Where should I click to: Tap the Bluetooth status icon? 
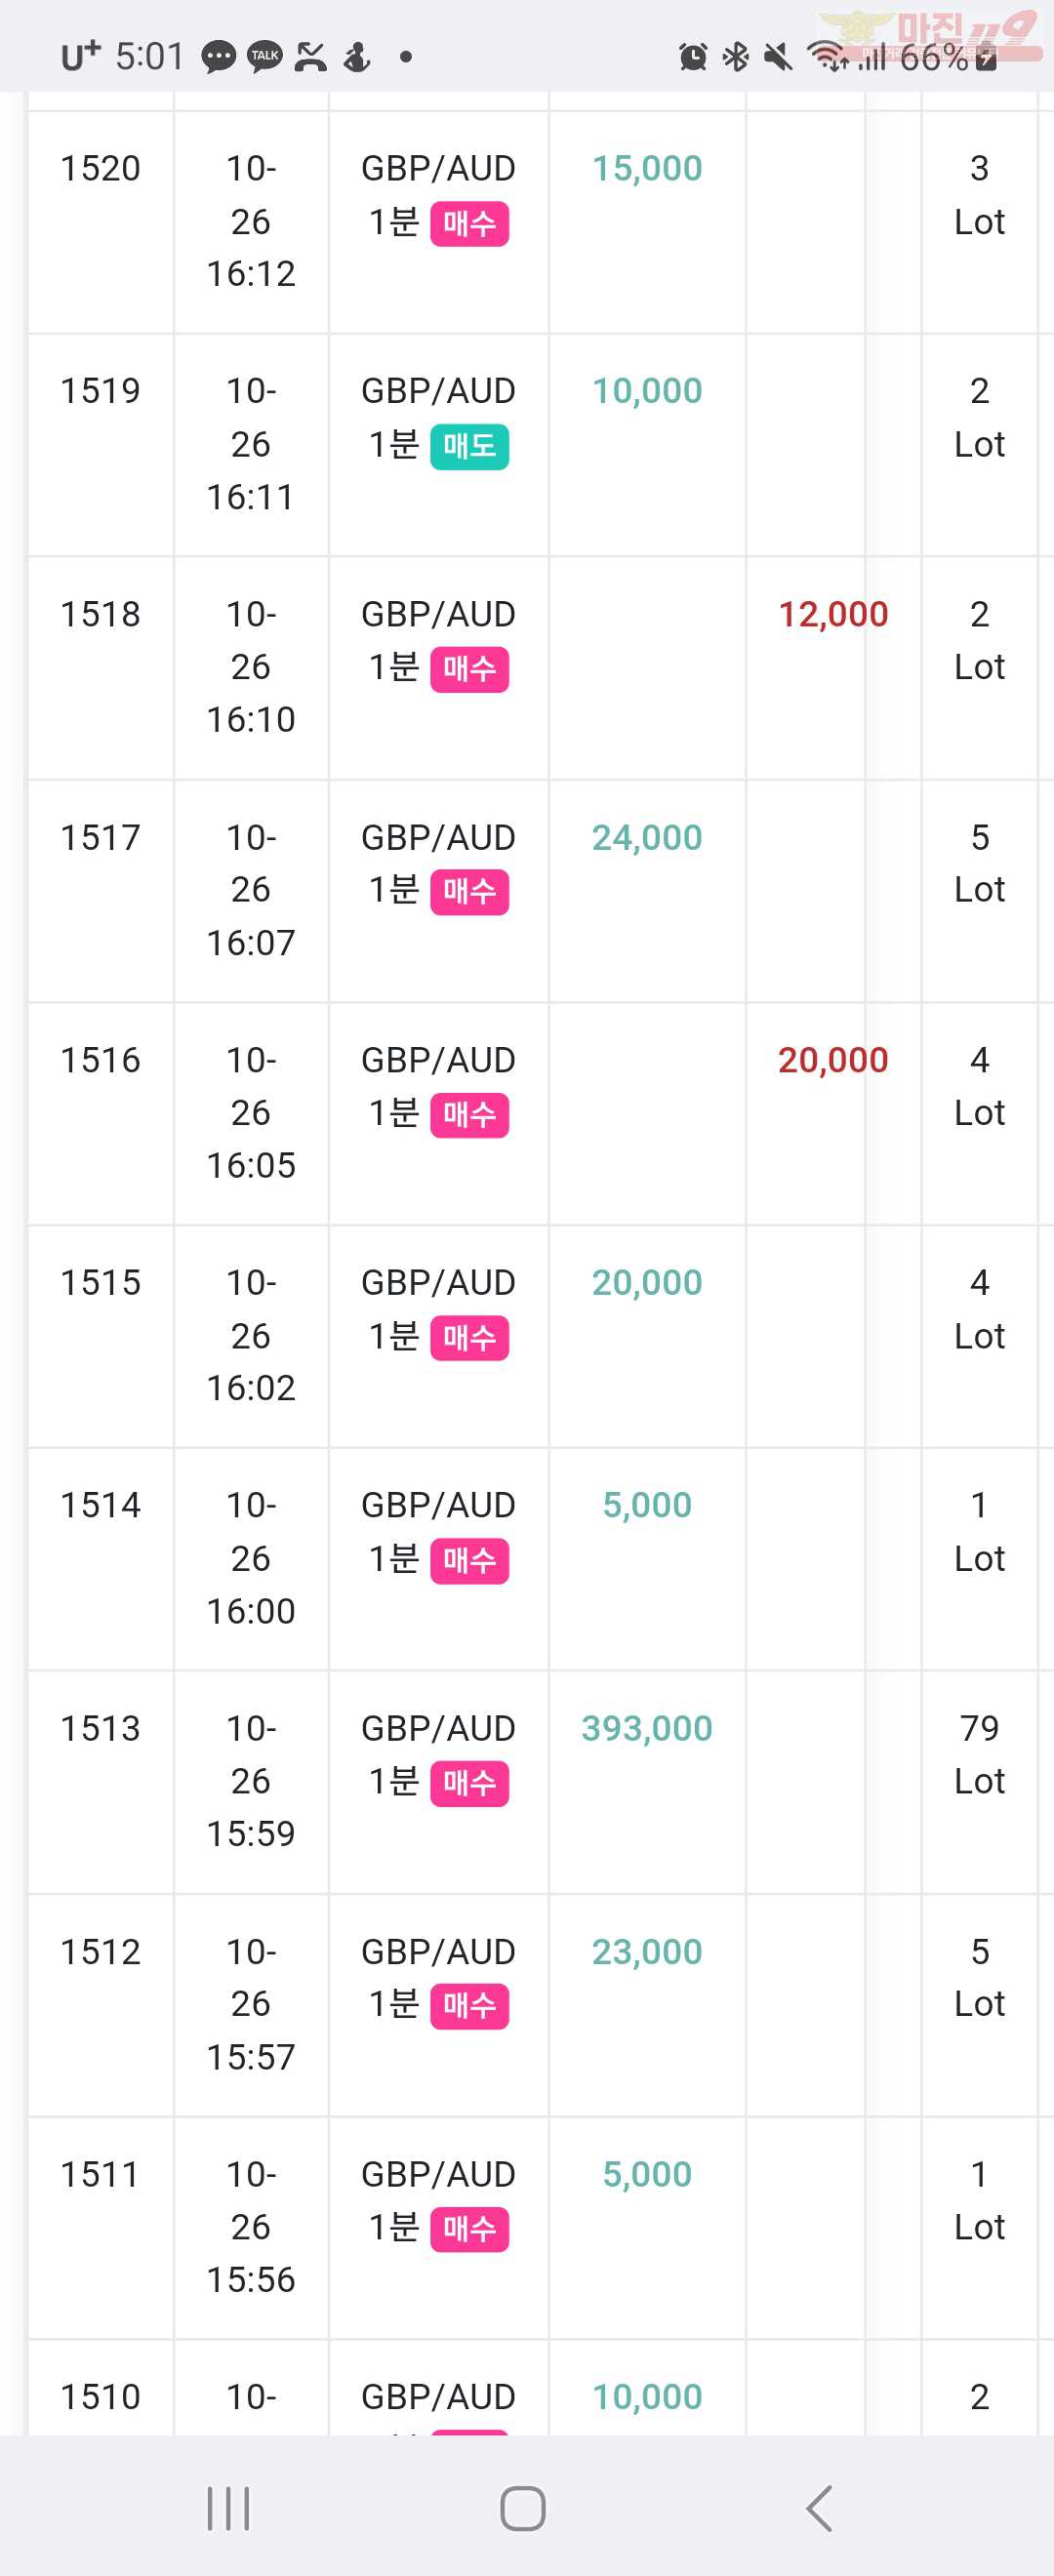click(736, 57)
